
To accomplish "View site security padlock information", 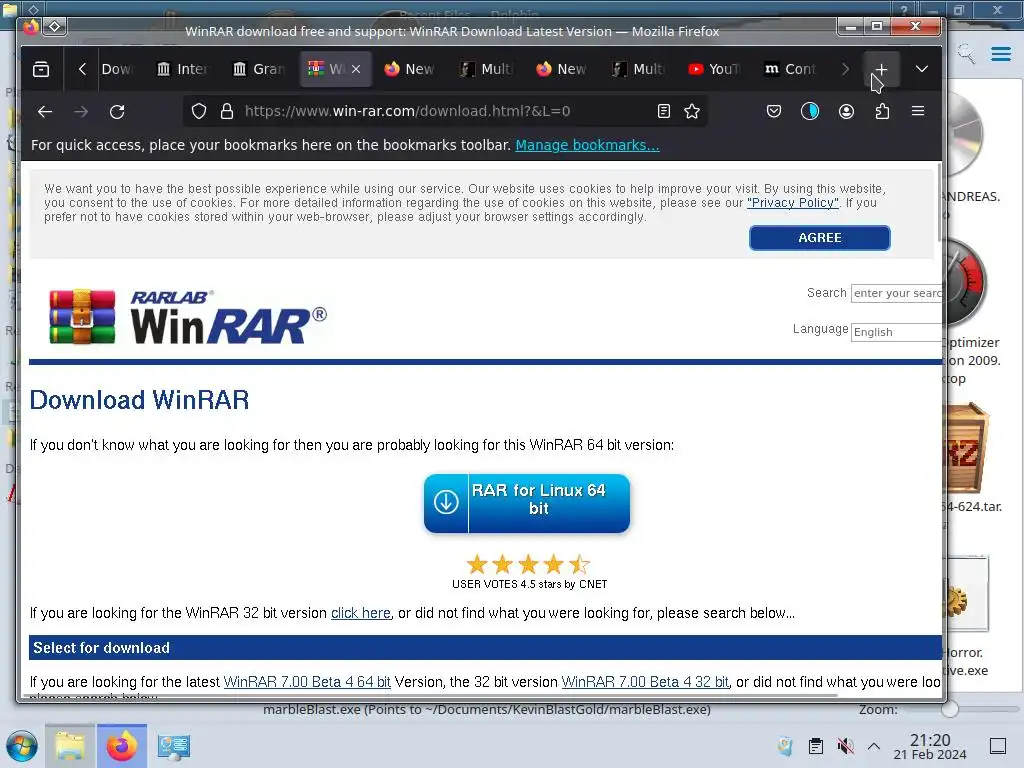I will pyautogui.click(x=227, y=112).
